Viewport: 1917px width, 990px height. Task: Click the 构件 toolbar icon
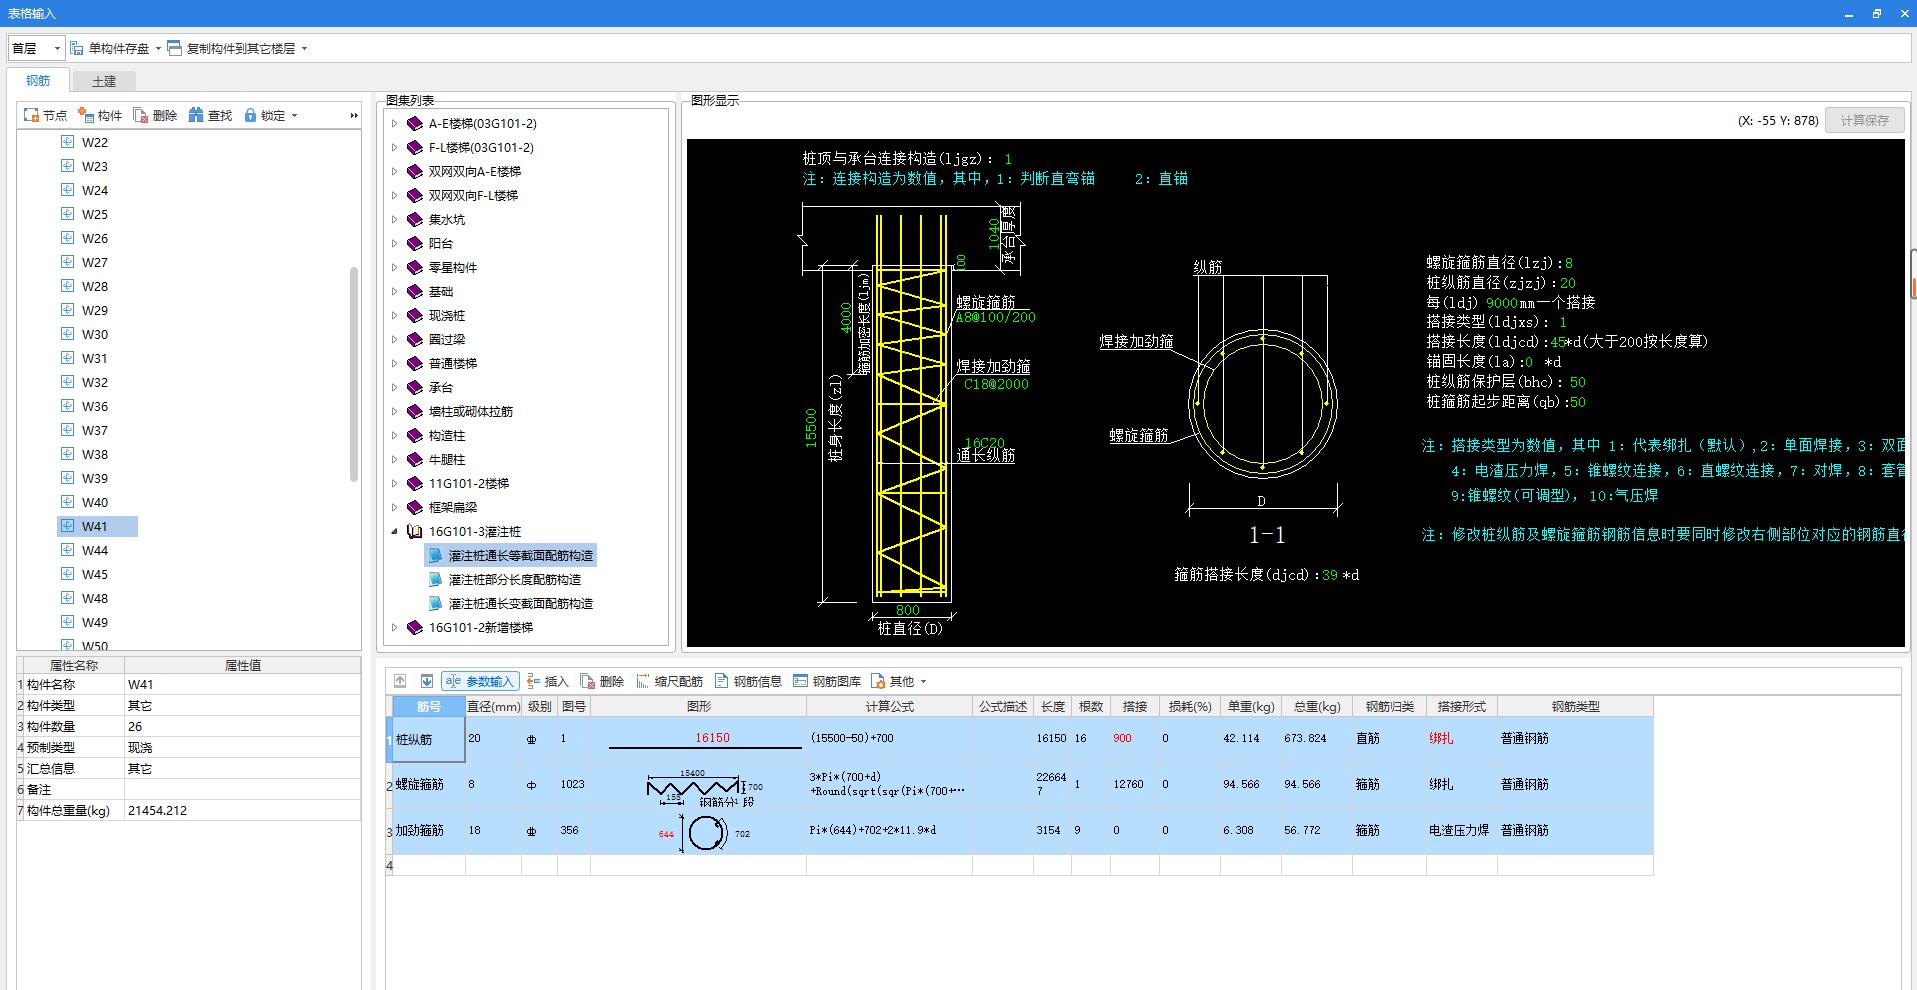[x=86, y=116]
